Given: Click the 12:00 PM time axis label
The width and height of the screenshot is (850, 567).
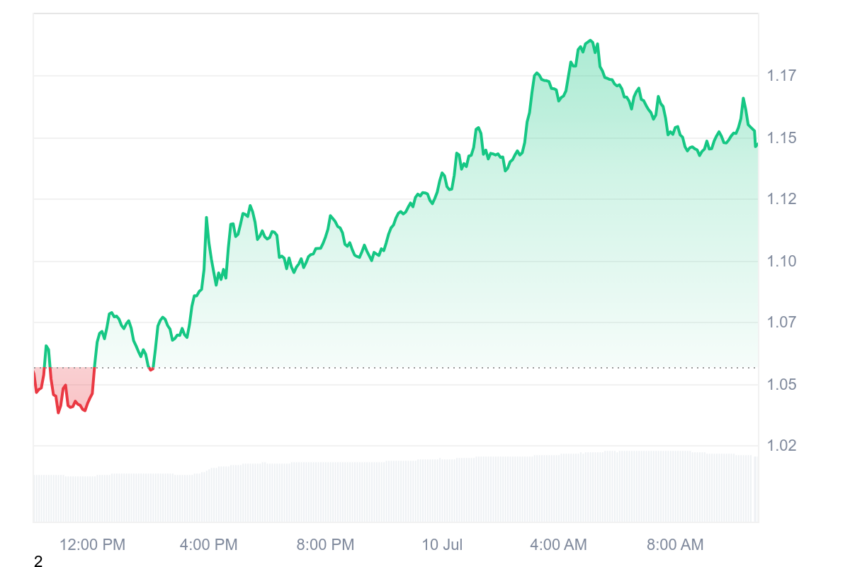Looking at the screenshot, I should coord(92,544).
